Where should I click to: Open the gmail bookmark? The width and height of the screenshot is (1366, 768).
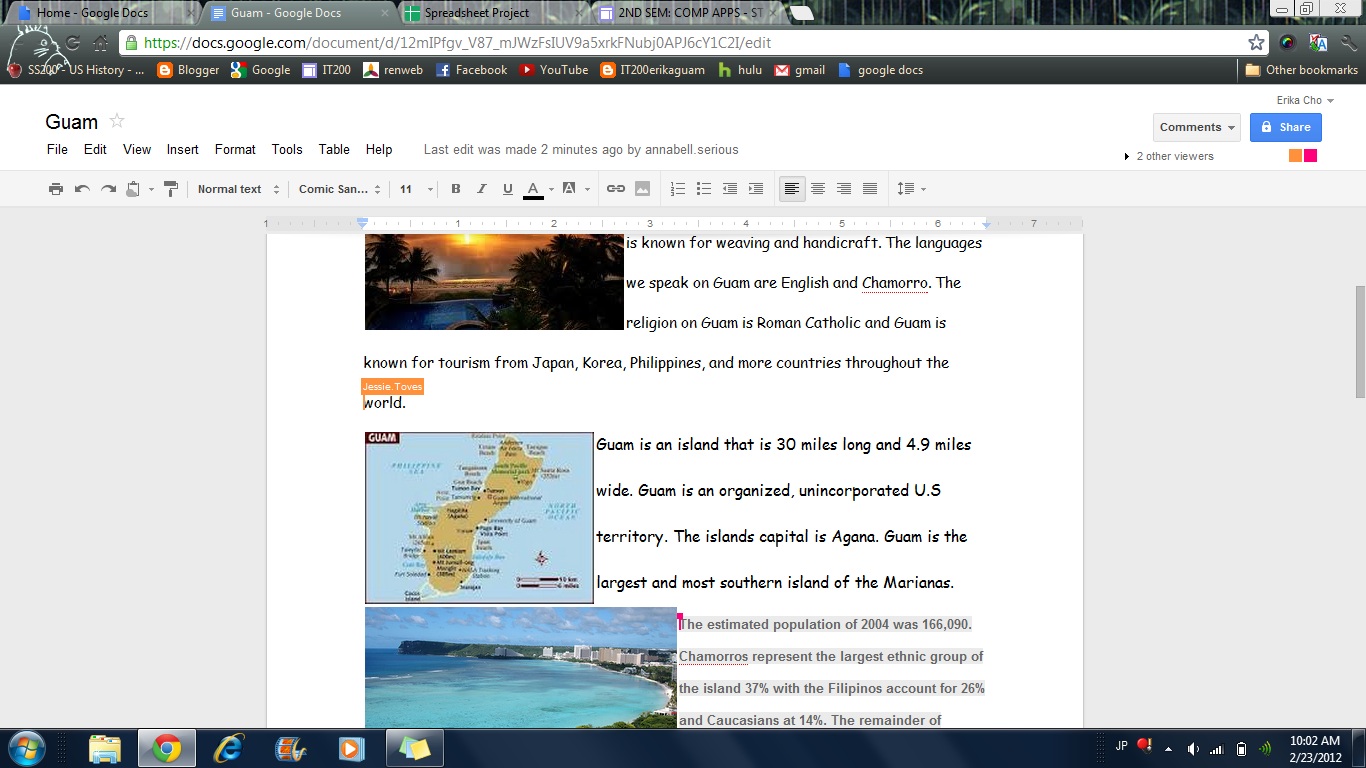(x=800, y=70)
